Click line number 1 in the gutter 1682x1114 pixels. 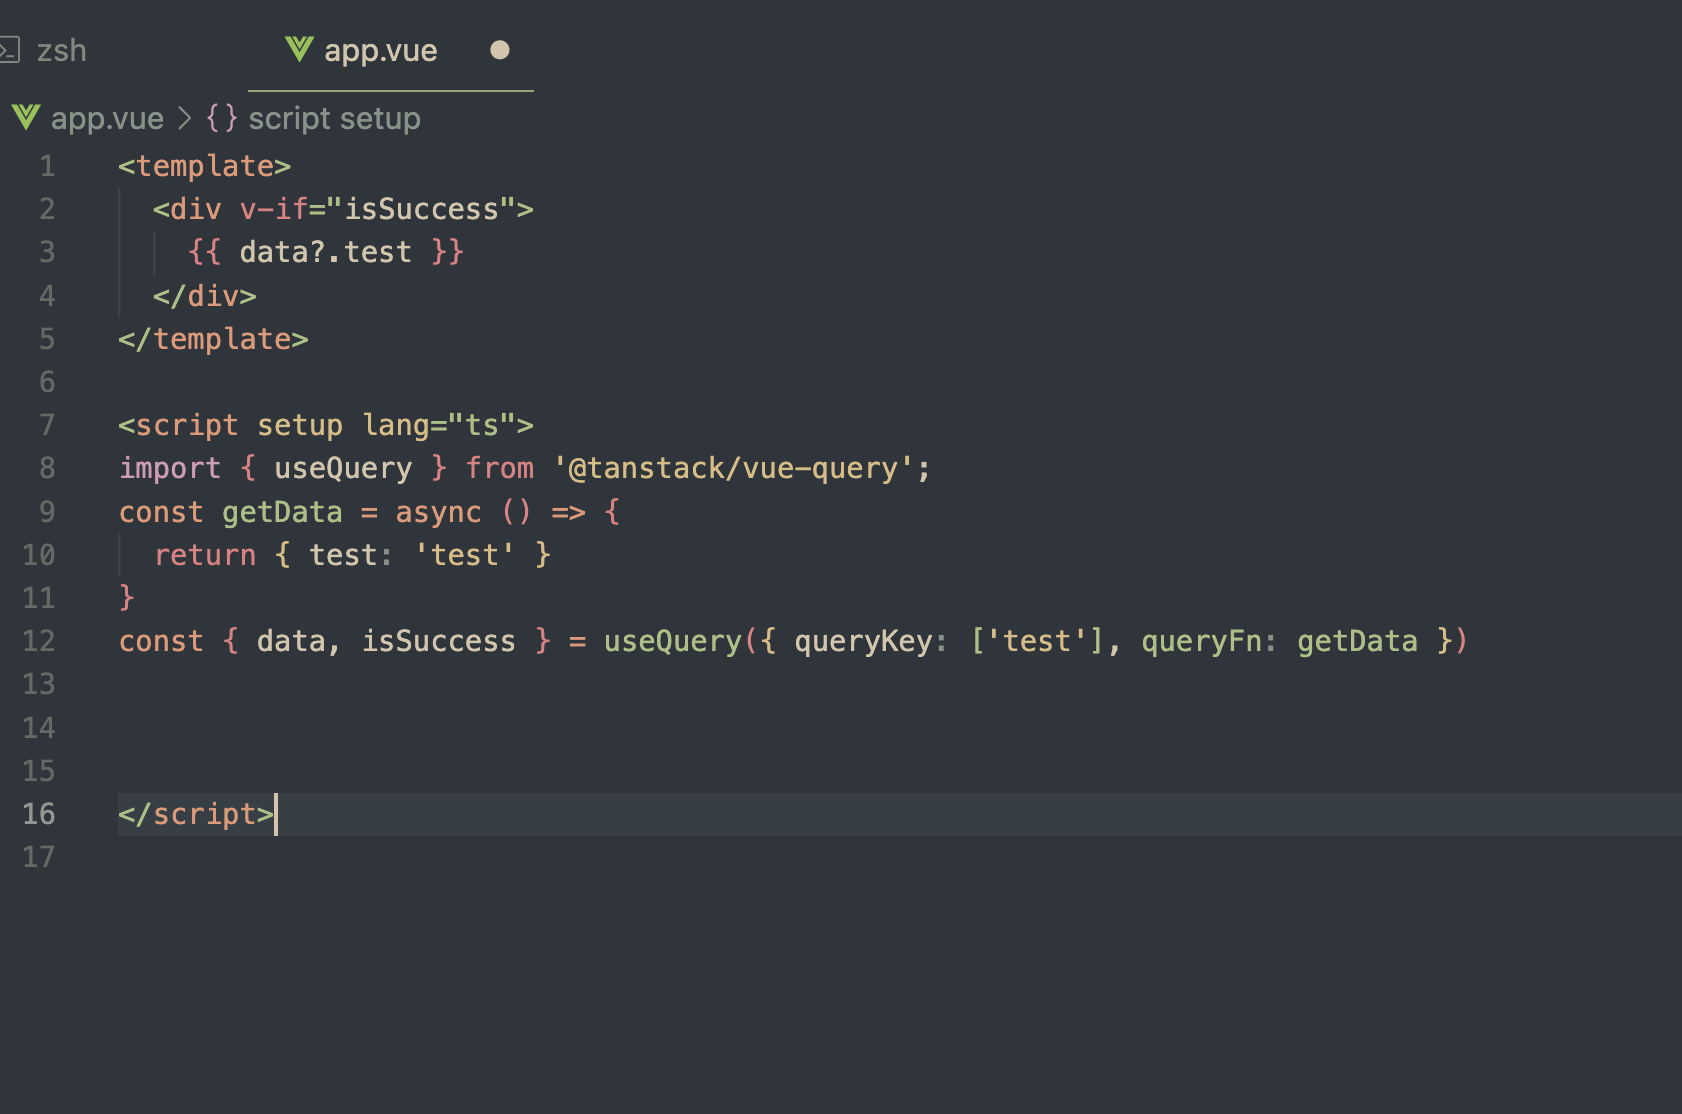pyautogui.click(x=47, y=166)
